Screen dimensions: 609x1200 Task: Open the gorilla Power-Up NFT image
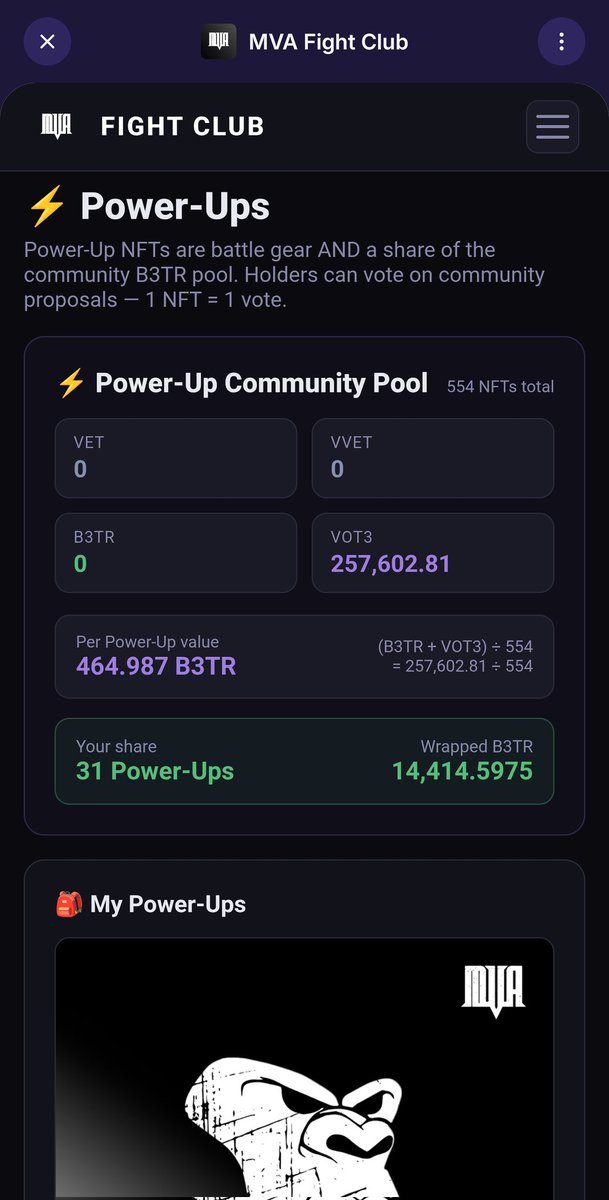point(304,1068)
